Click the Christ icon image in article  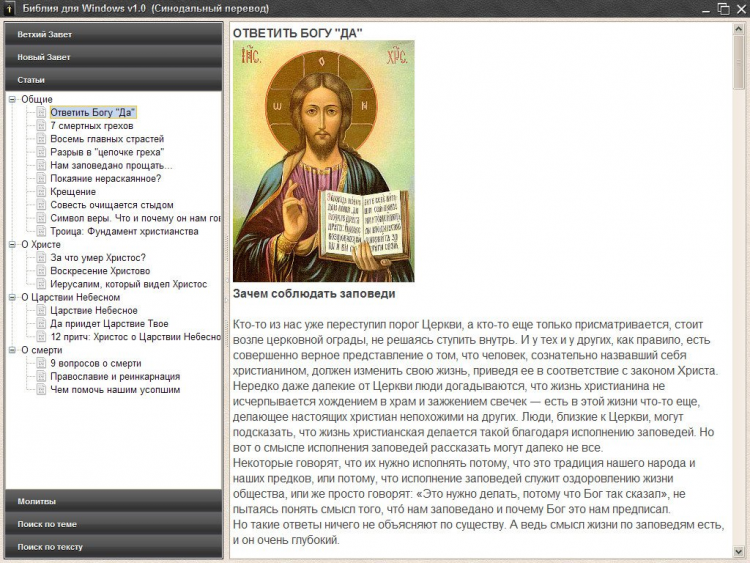pos(324,161)
